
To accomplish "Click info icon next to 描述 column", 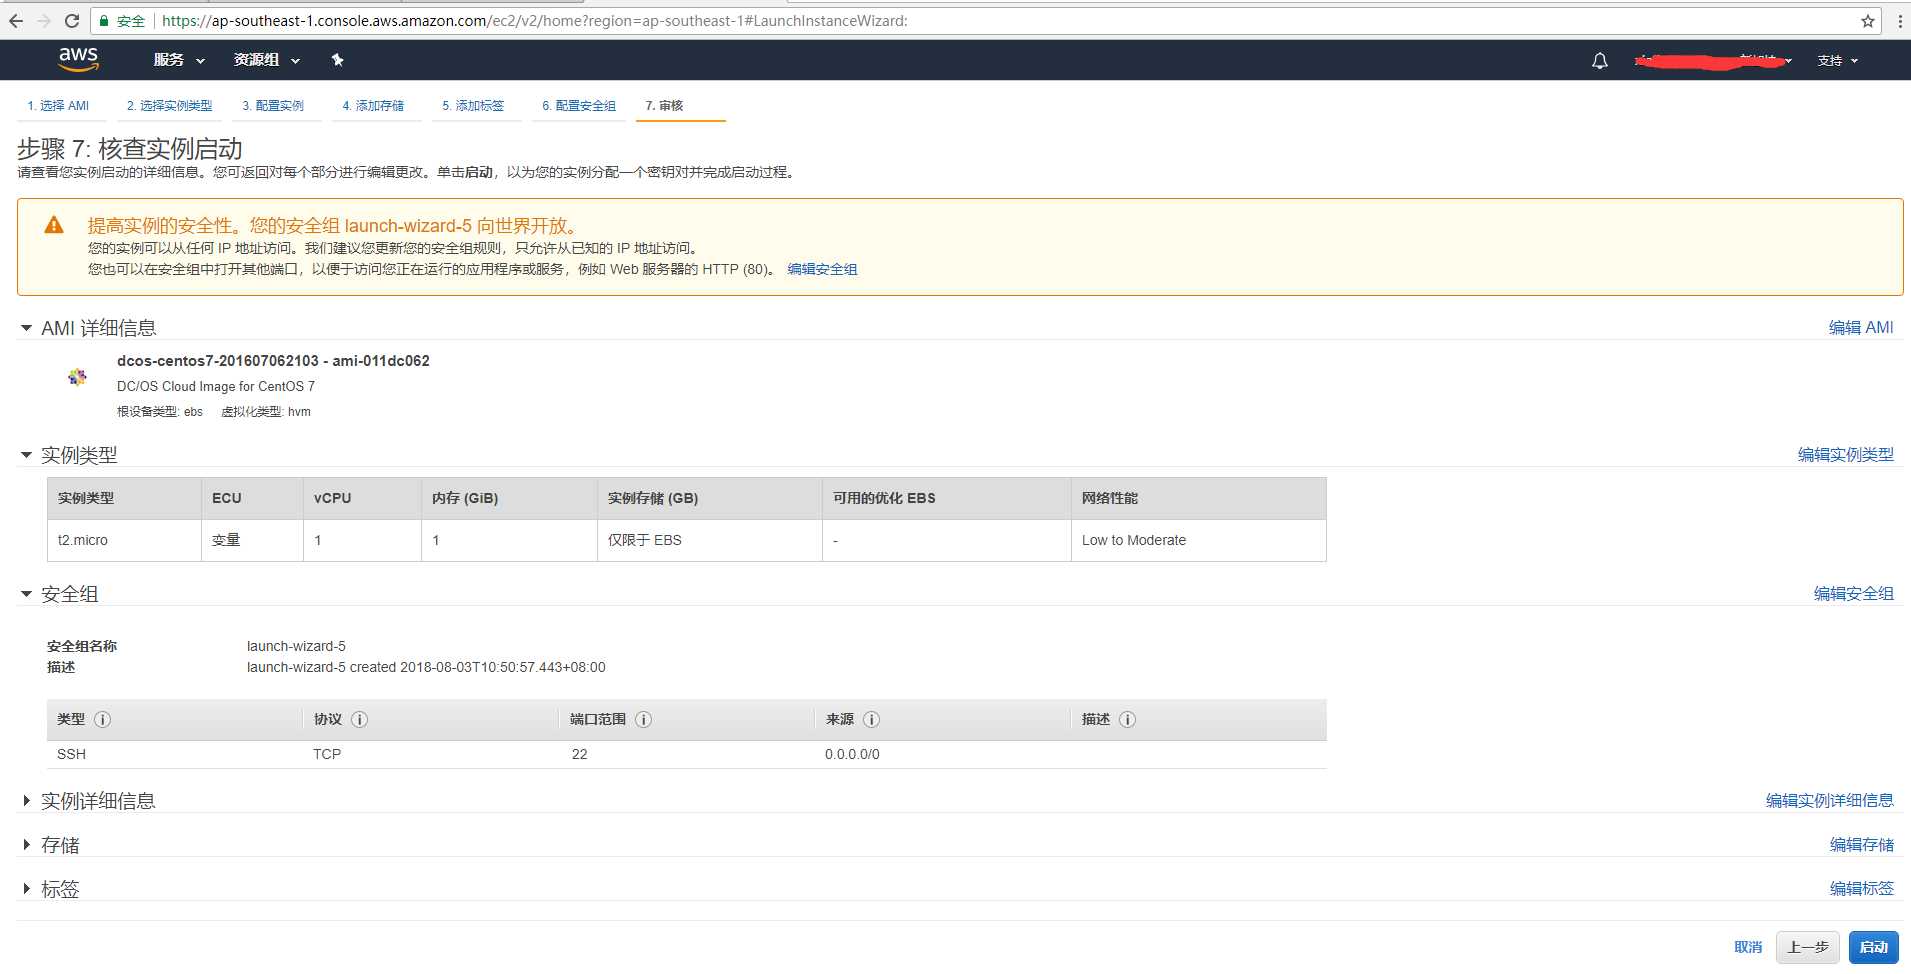I will pos(1127,719).
